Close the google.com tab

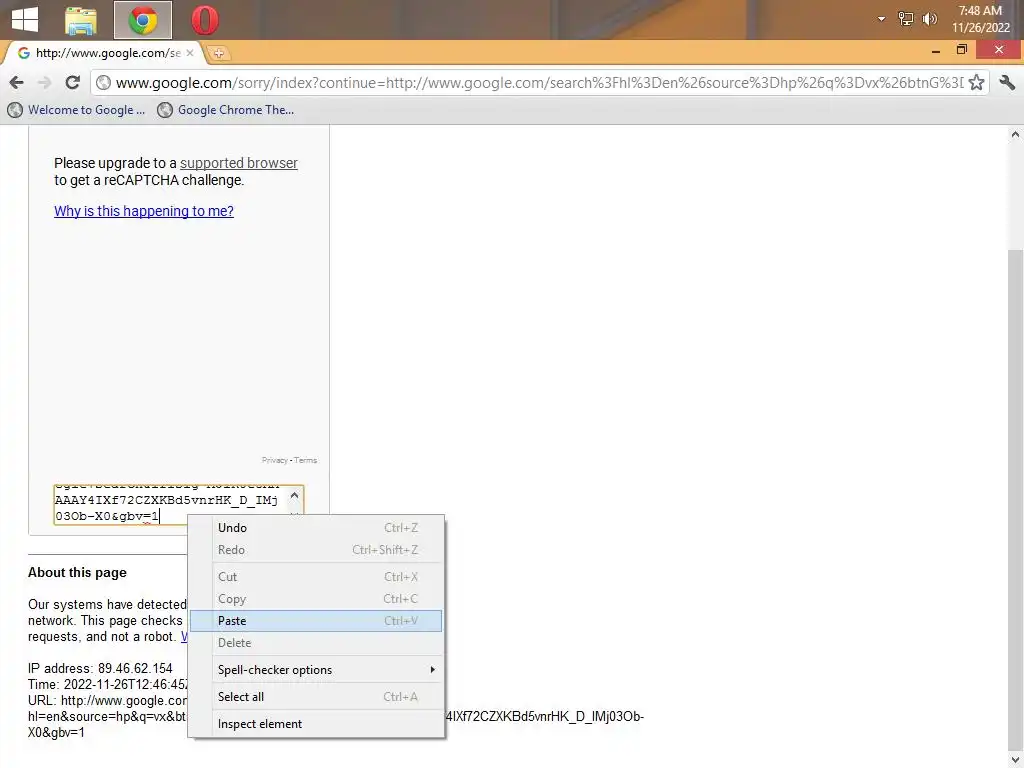[190, 53]
